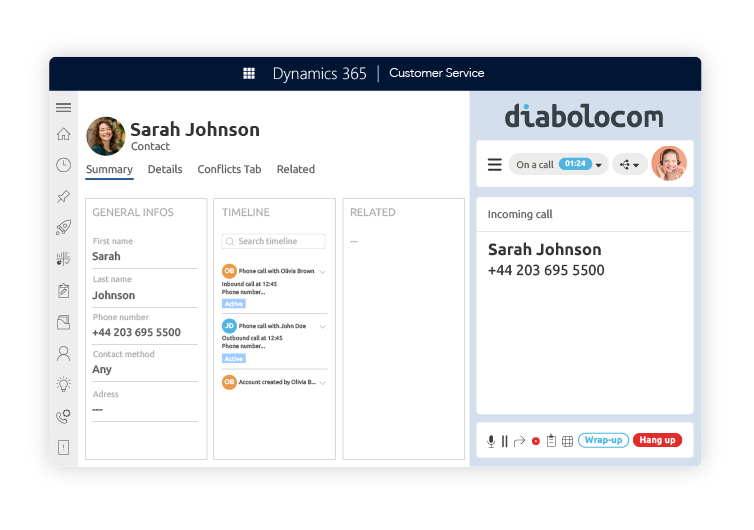
Task: Click the Search timeline field
Action: [274, 241]
